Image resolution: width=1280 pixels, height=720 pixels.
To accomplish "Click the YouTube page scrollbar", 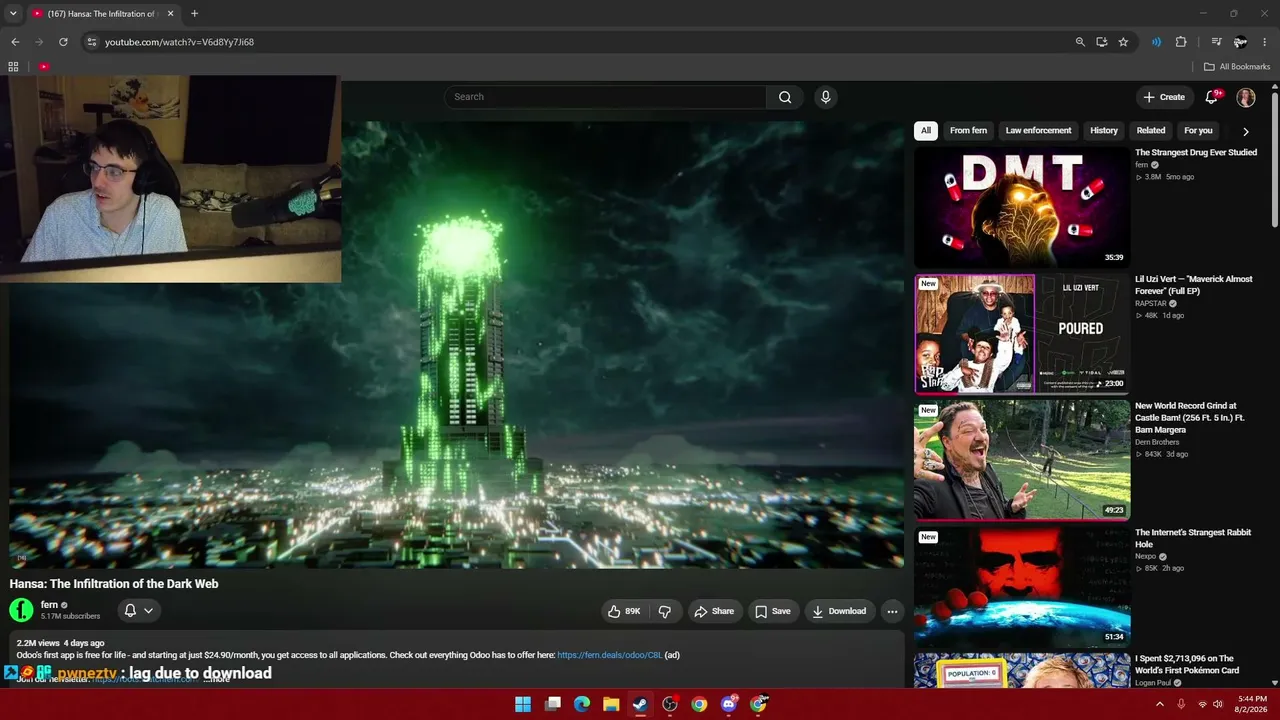I will [x=1275, y=160].
